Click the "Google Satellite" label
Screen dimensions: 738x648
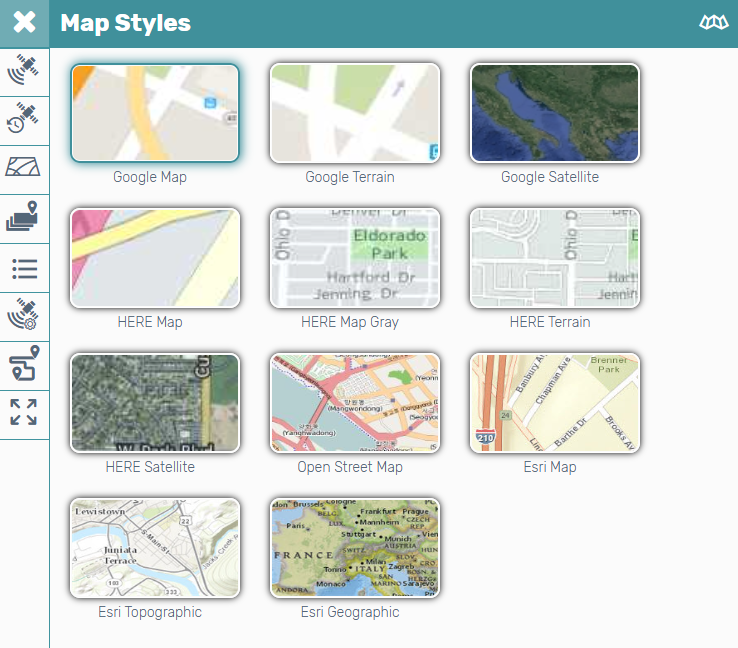point(550,177)
